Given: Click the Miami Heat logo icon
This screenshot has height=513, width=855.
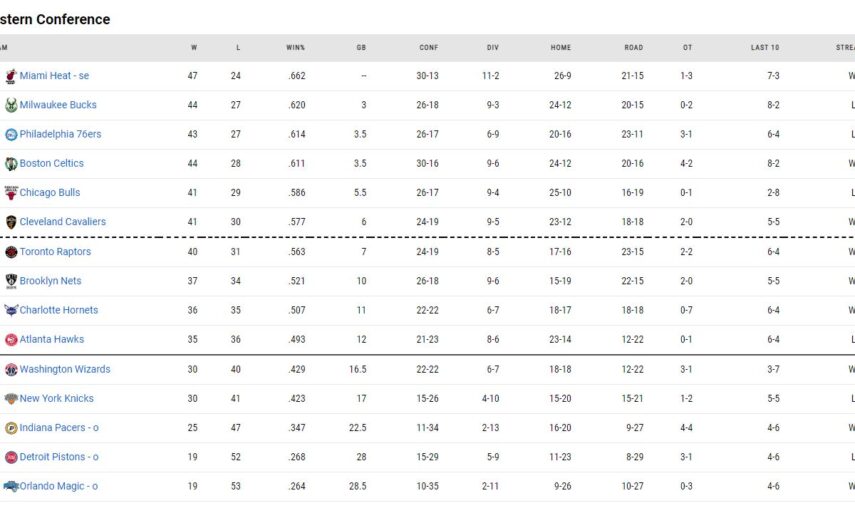Looking at the screenshot, I should coord(11,76).
